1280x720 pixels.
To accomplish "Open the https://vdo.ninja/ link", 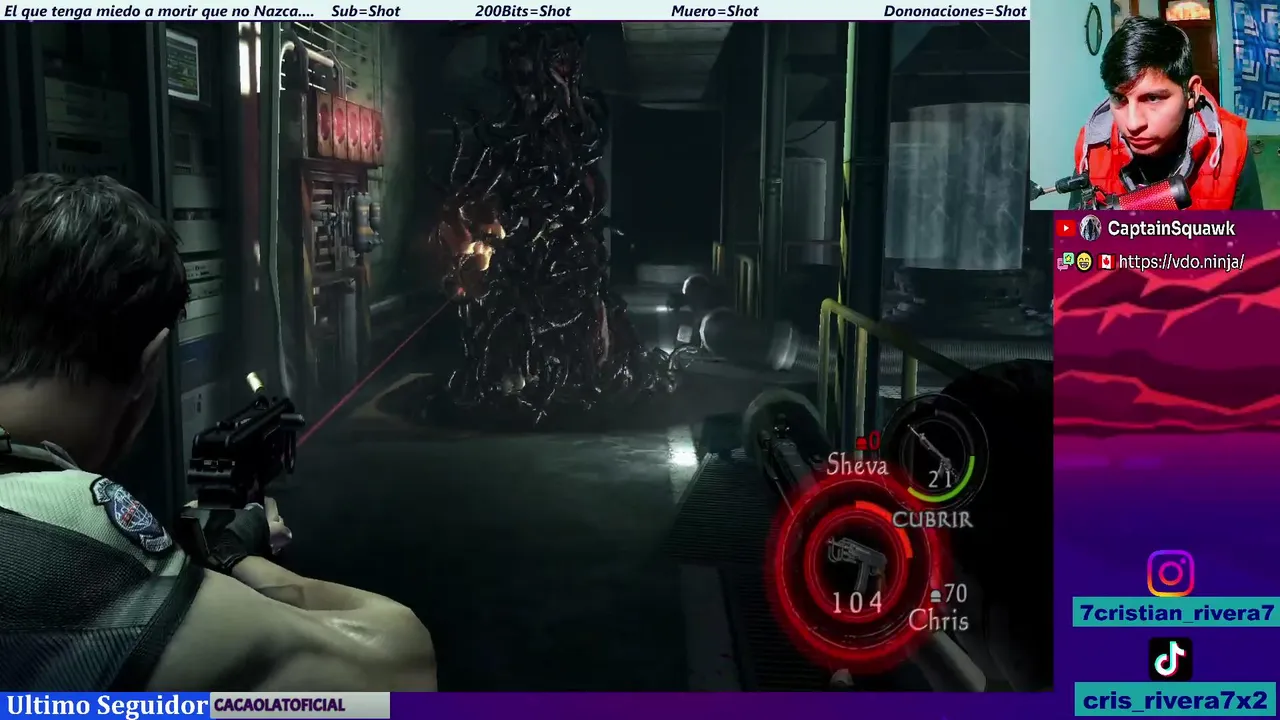I will click(1181, 262).
